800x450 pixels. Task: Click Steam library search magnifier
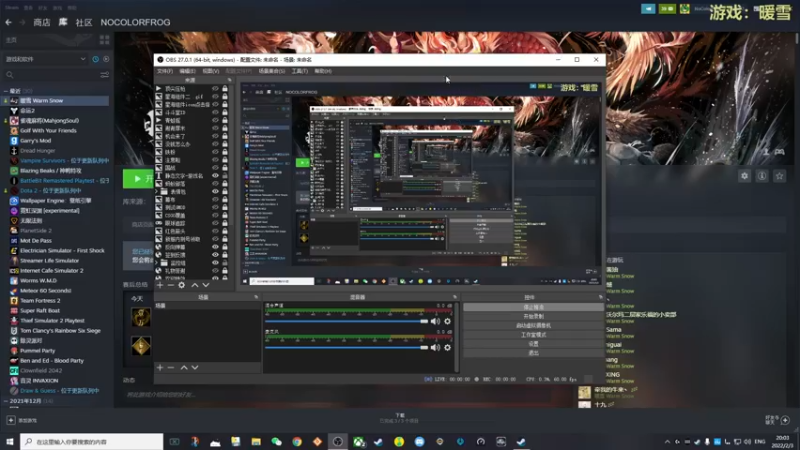click(9, 75)
